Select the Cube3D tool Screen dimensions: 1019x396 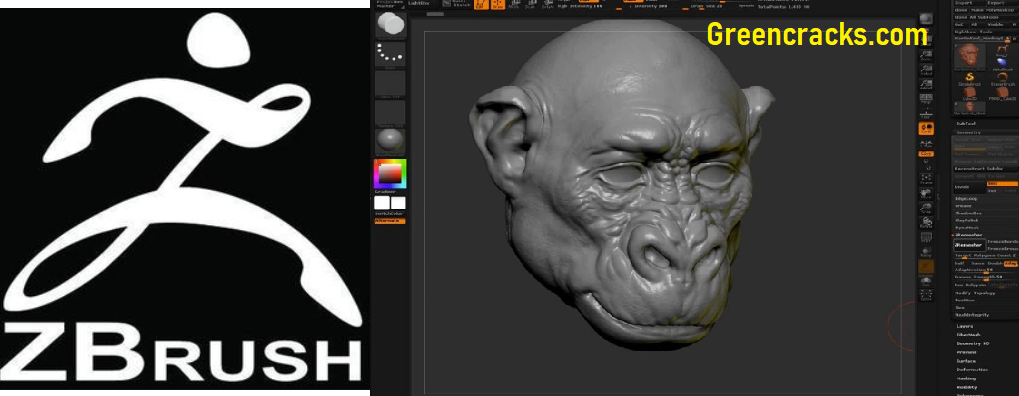click(x=969, y=94)
